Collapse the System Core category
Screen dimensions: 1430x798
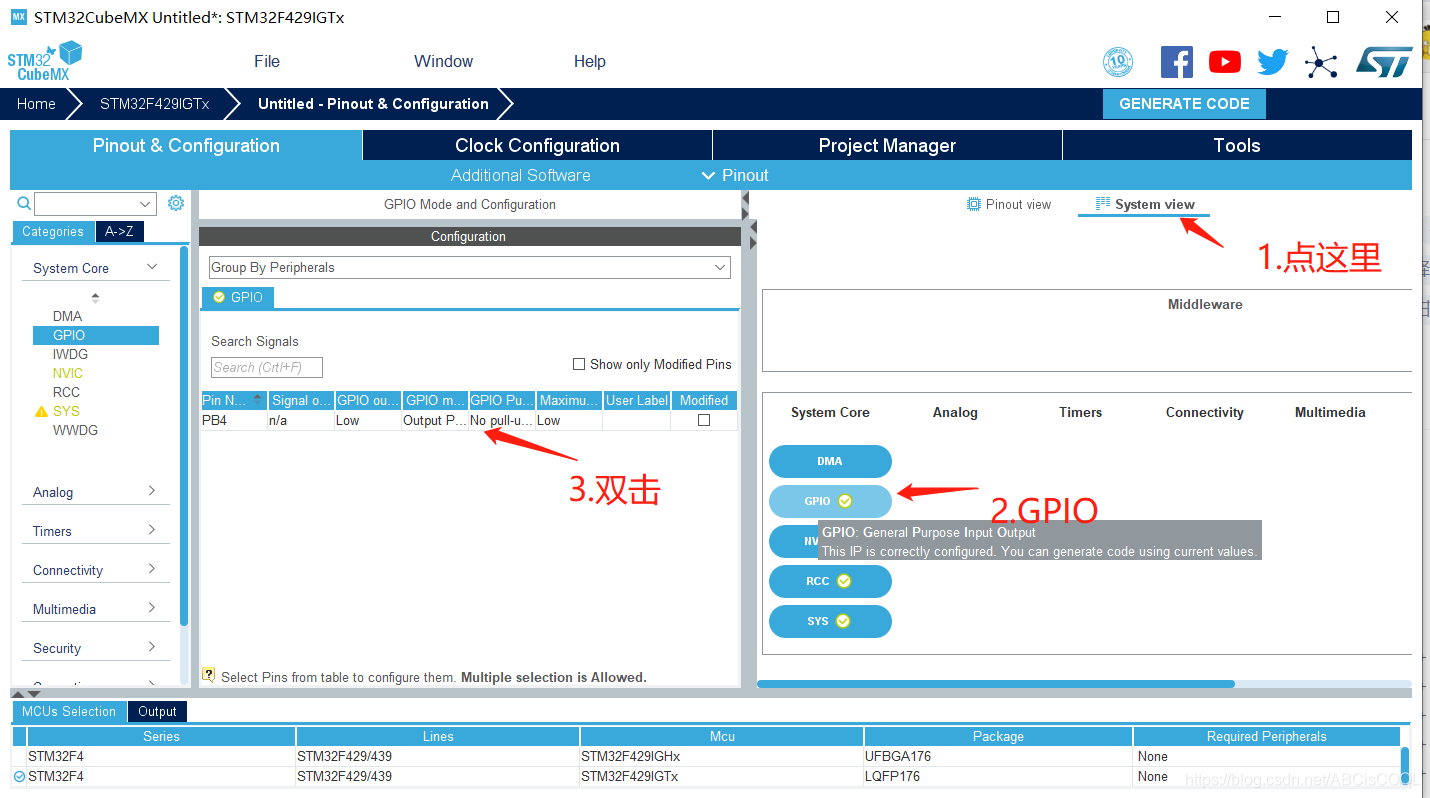click(x=96, y=268)
